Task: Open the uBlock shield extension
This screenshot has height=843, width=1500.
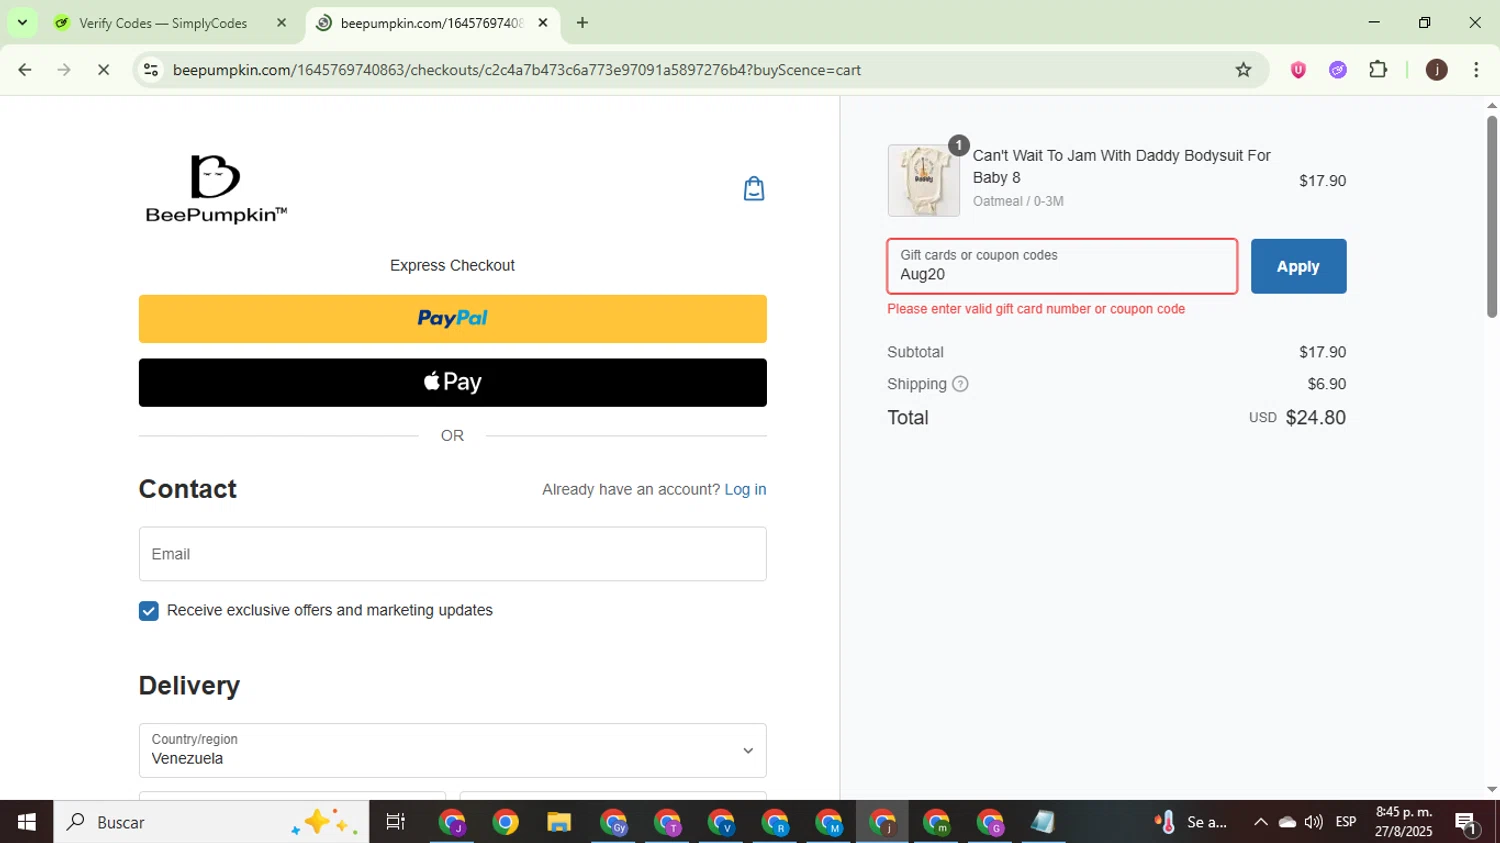Action: coord(1298,70)
